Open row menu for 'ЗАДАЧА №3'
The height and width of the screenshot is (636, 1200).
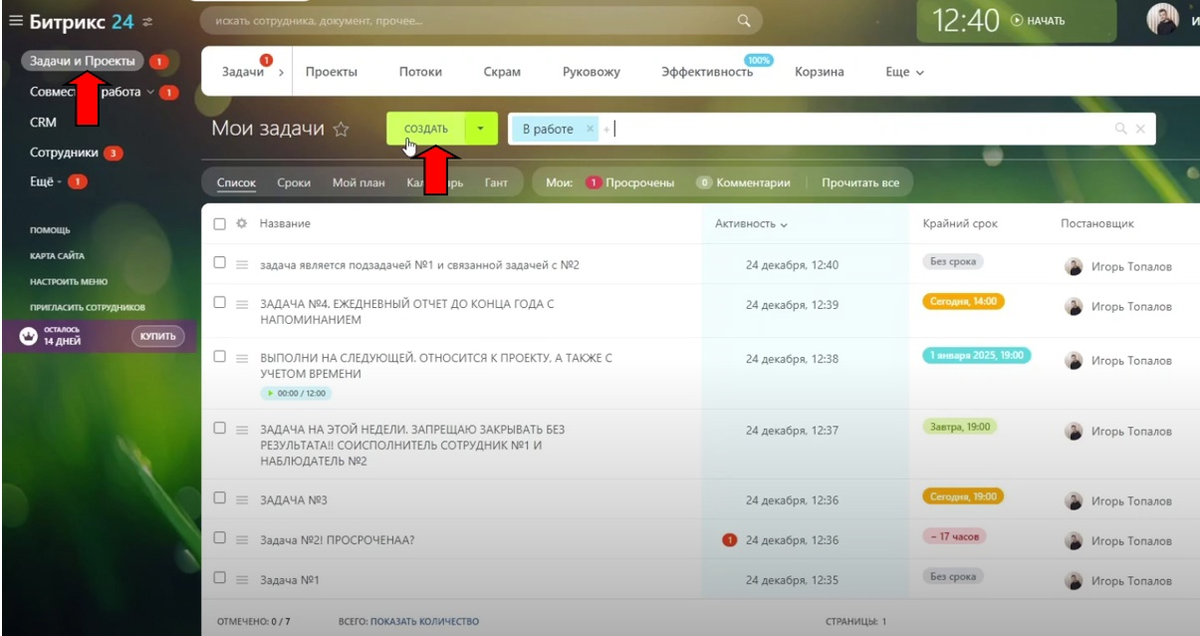242,499
